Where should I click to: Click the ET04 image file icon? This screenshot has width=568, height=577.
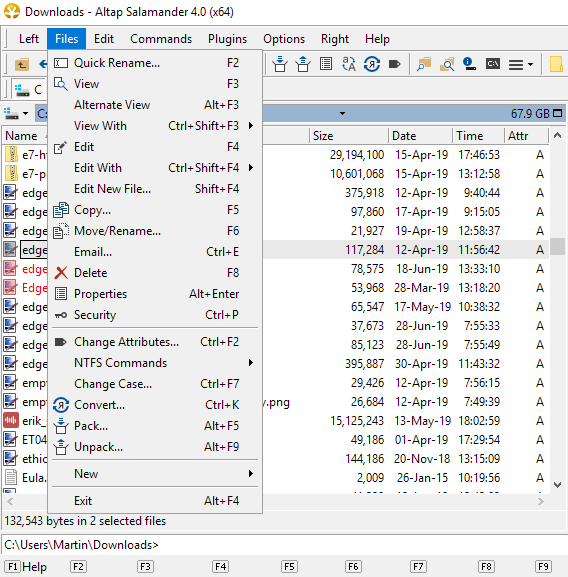[10, 439]
